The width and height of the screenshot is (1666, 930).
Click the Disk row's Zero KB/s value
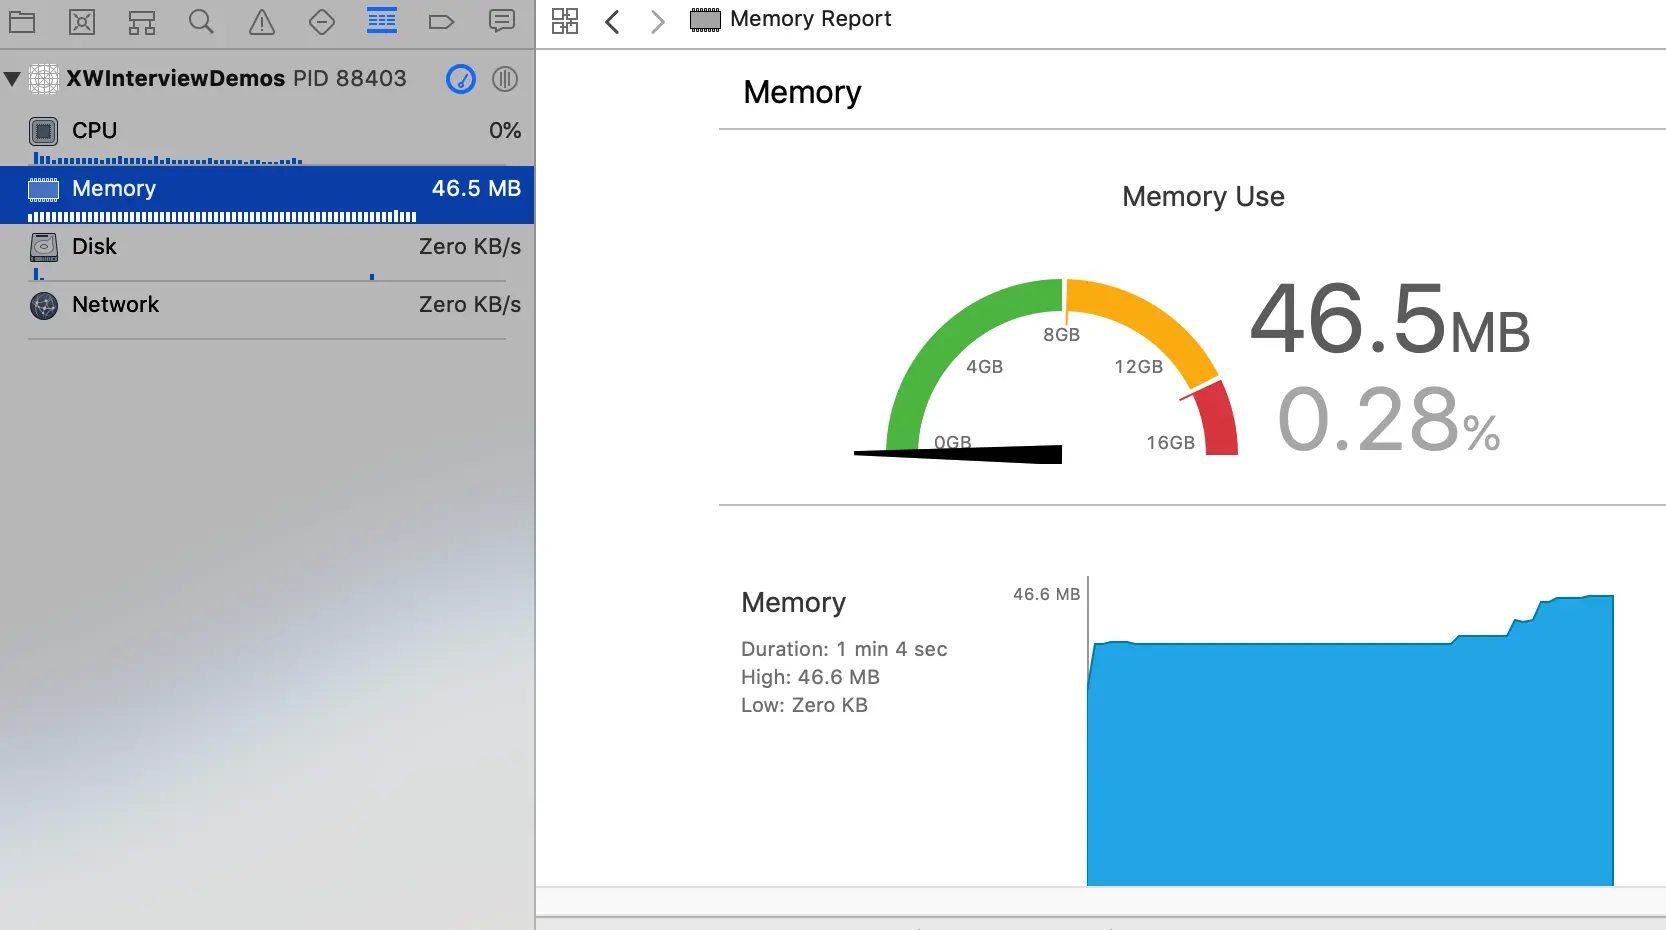[x=470, y=247]
